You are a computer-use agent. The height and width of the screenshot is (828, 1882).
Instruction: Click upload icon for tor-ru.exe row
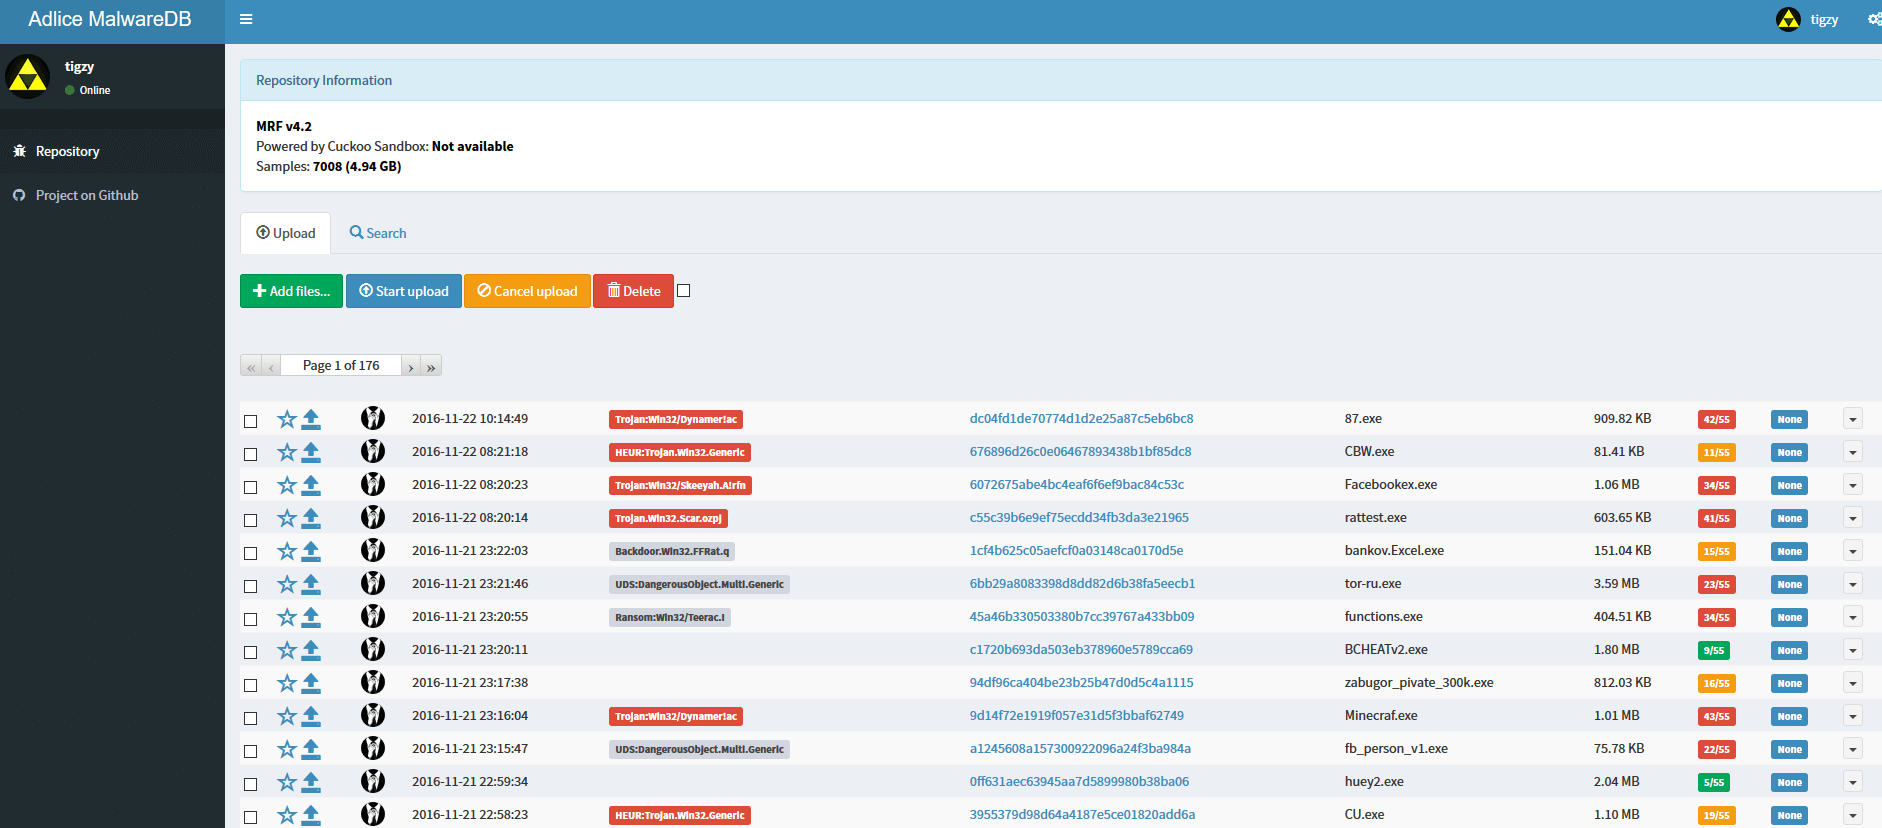click(312, 585)
